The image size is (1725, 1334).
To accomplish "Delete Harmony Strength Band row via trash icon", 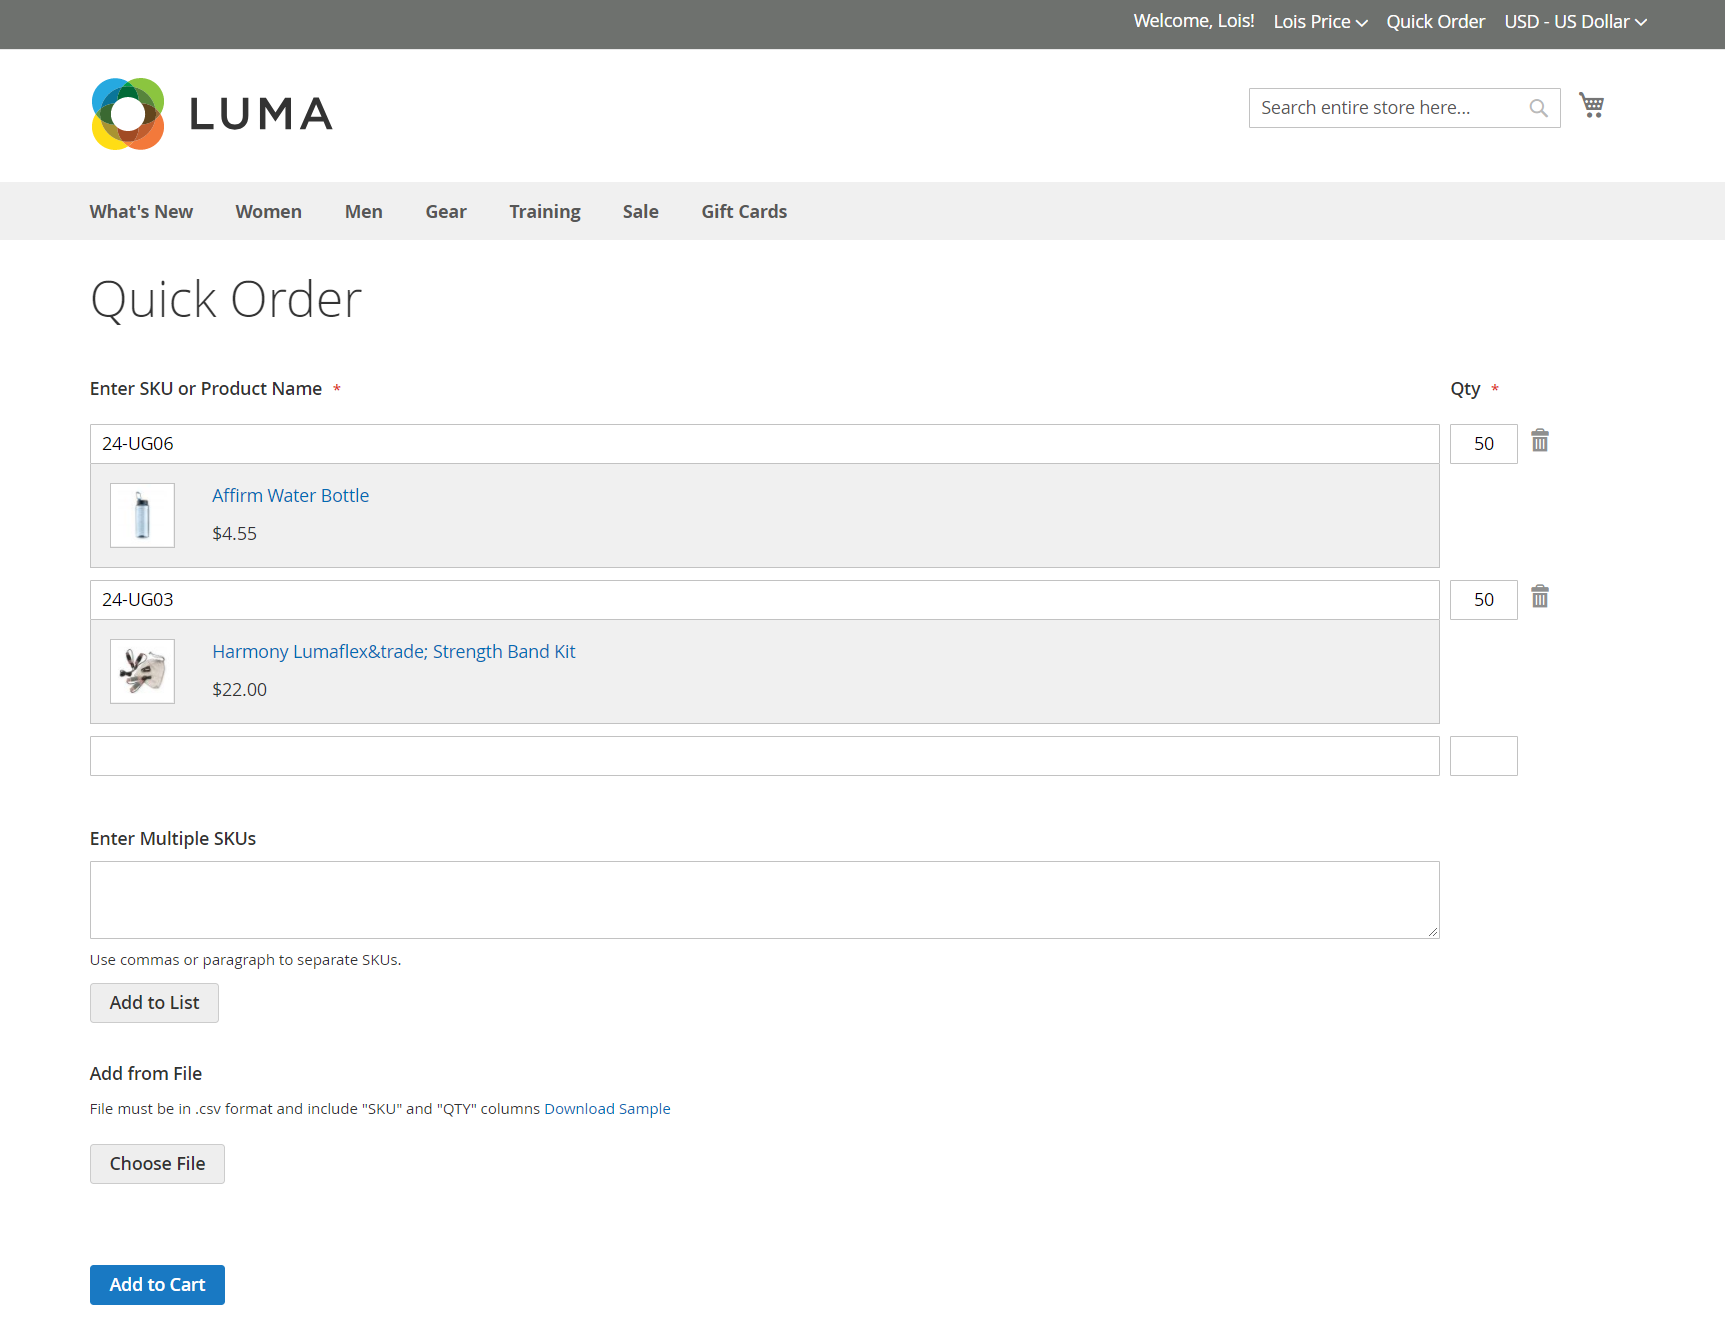I will coord(1540,597).
